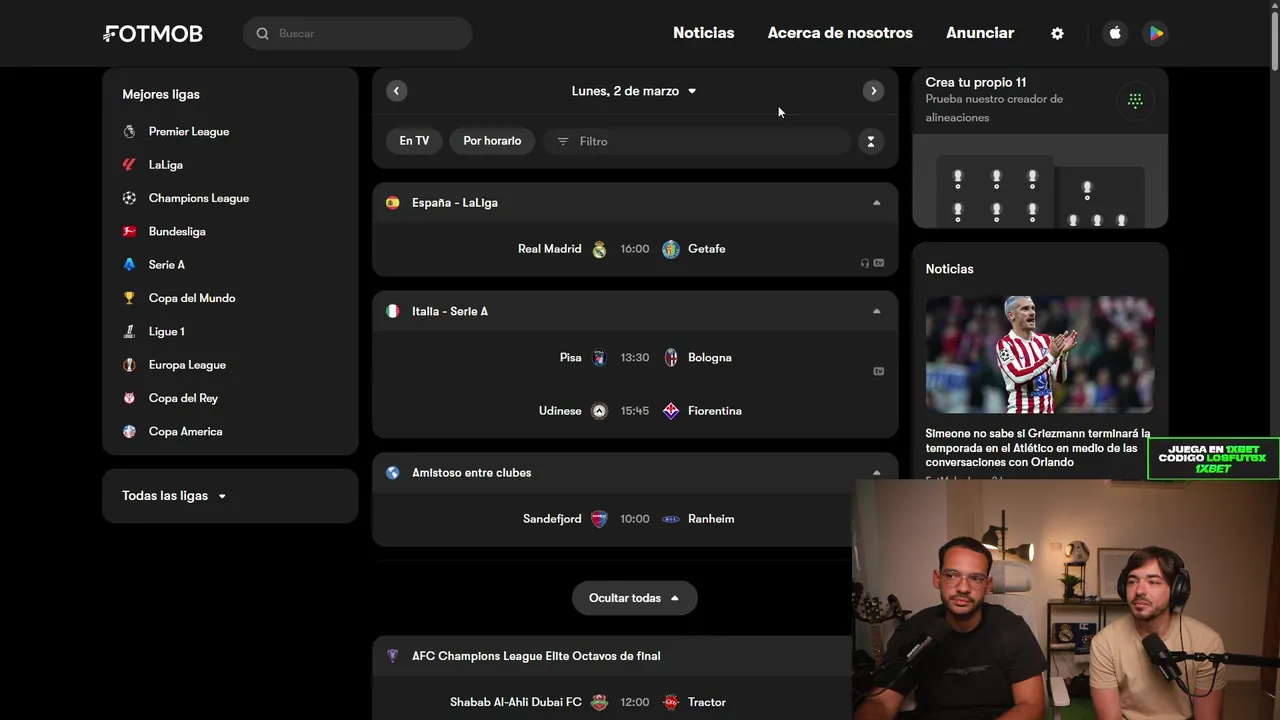
Task: Collapse the España - LaLiga section
Action: [876, 203]
